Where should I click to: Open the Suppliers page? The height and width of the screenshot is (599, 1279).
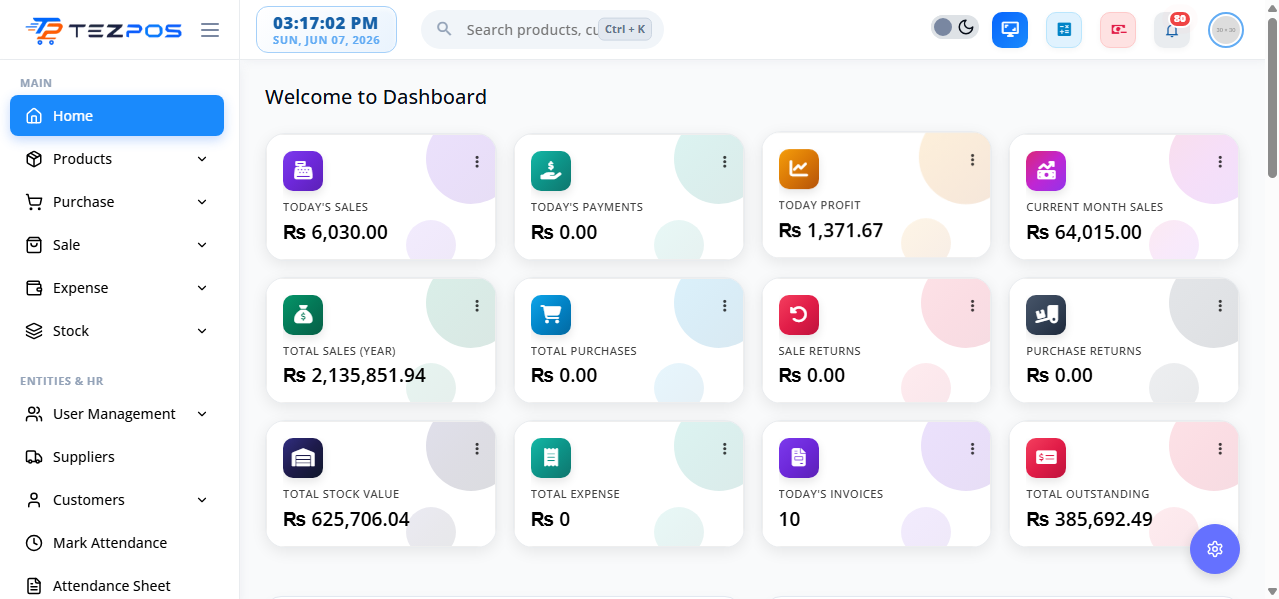click(117, 457)
